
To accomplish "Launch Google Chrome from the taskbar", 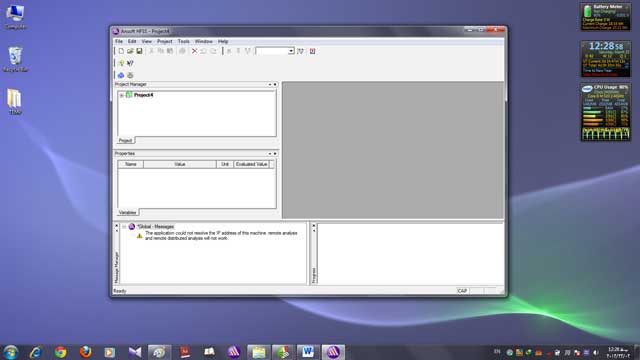I will 60,352.
